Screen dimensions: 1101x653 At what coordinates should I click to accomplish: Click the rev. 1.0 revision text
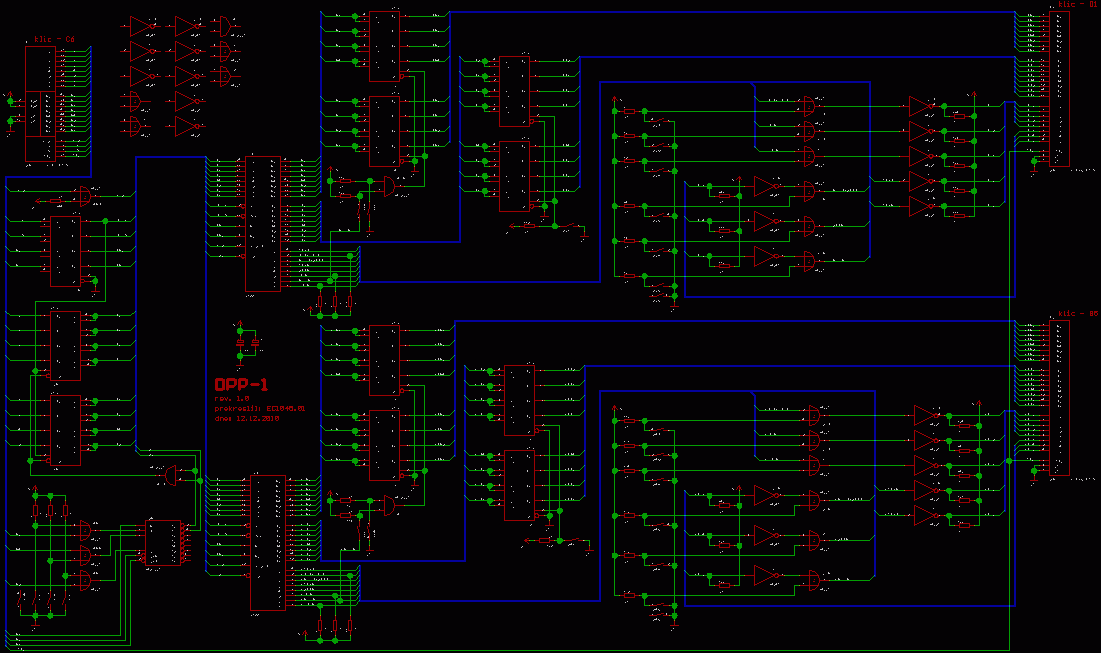pos(233,398)
